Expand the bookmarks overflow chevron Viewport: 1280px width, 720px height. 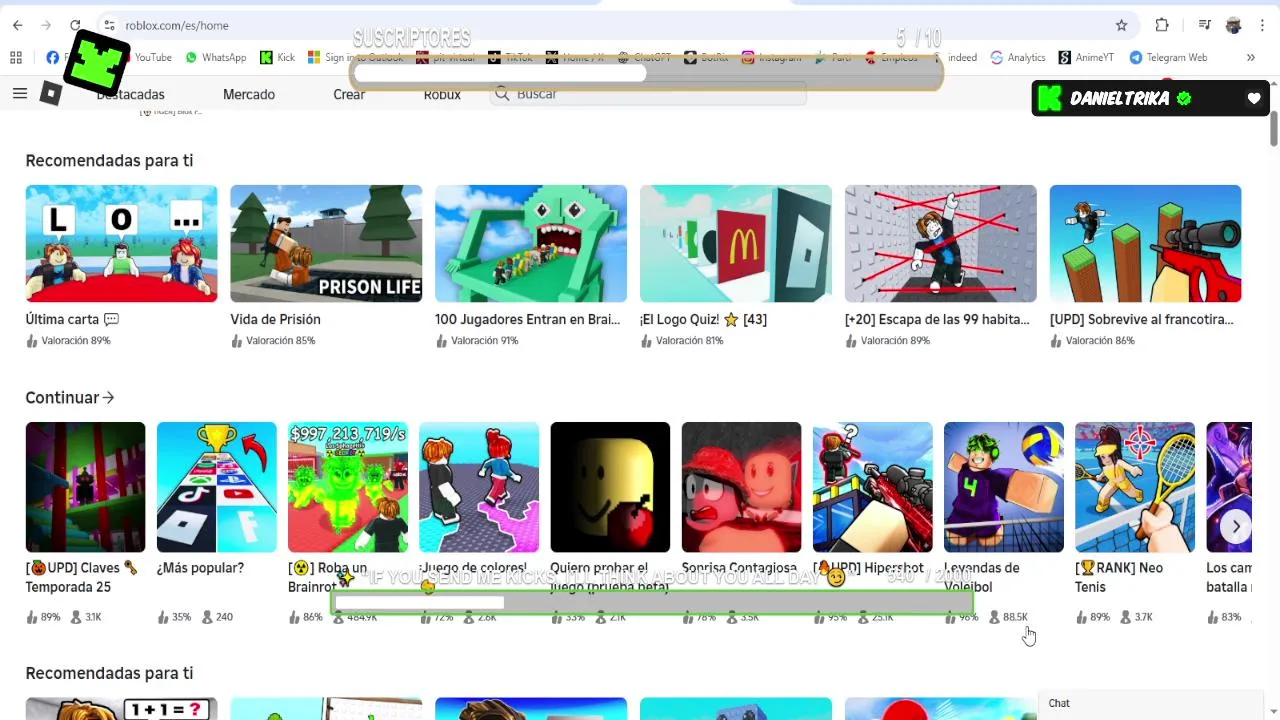click(1250, 57)
